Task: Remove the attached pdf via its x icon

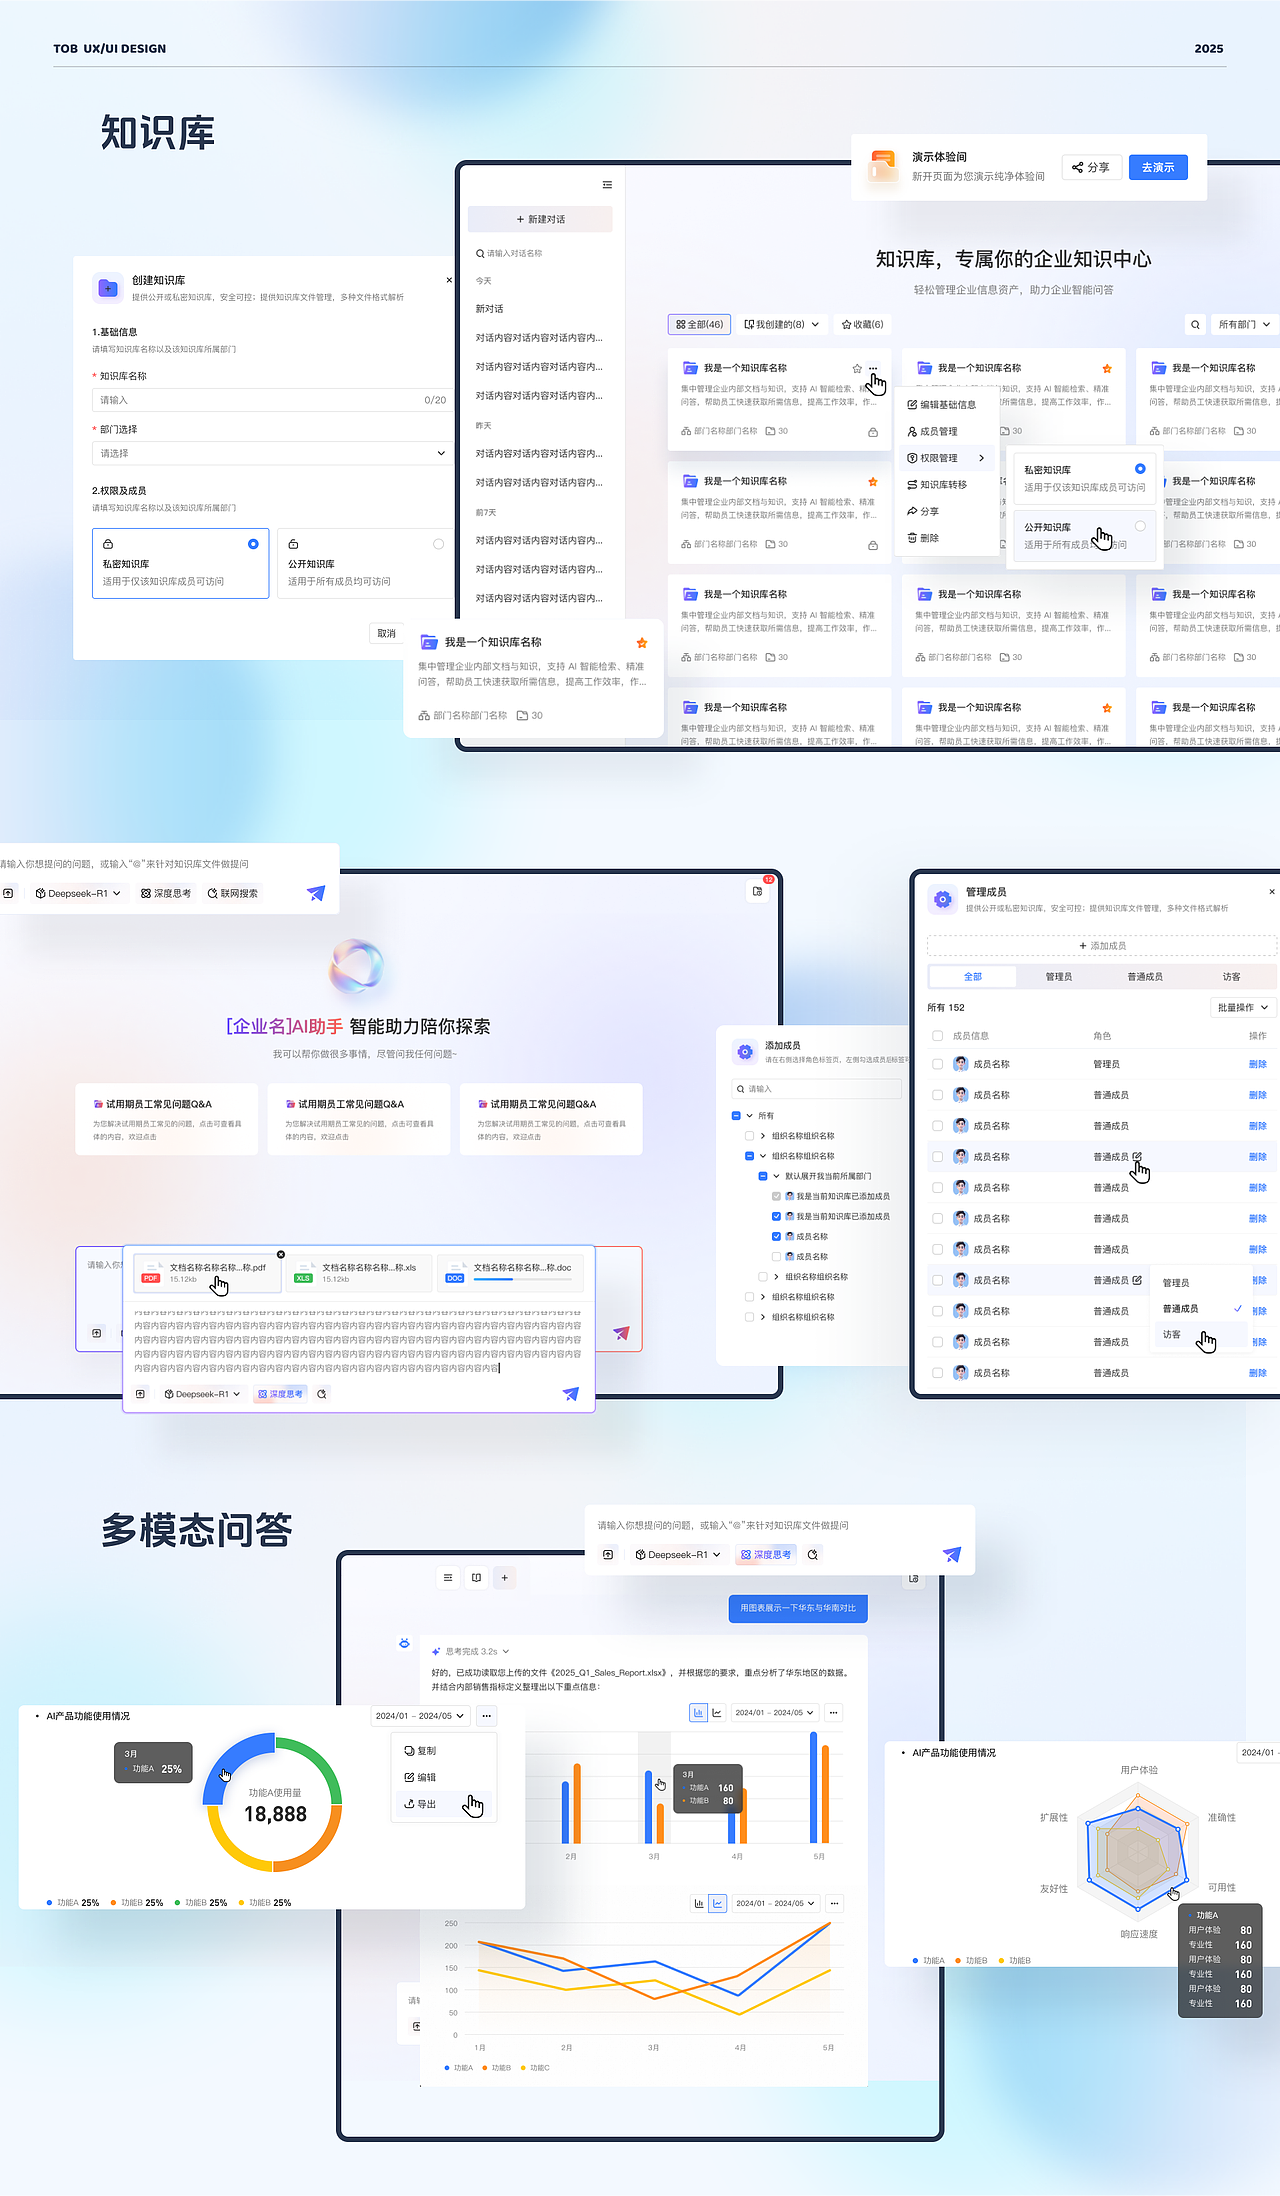Action: point(281,1254)
